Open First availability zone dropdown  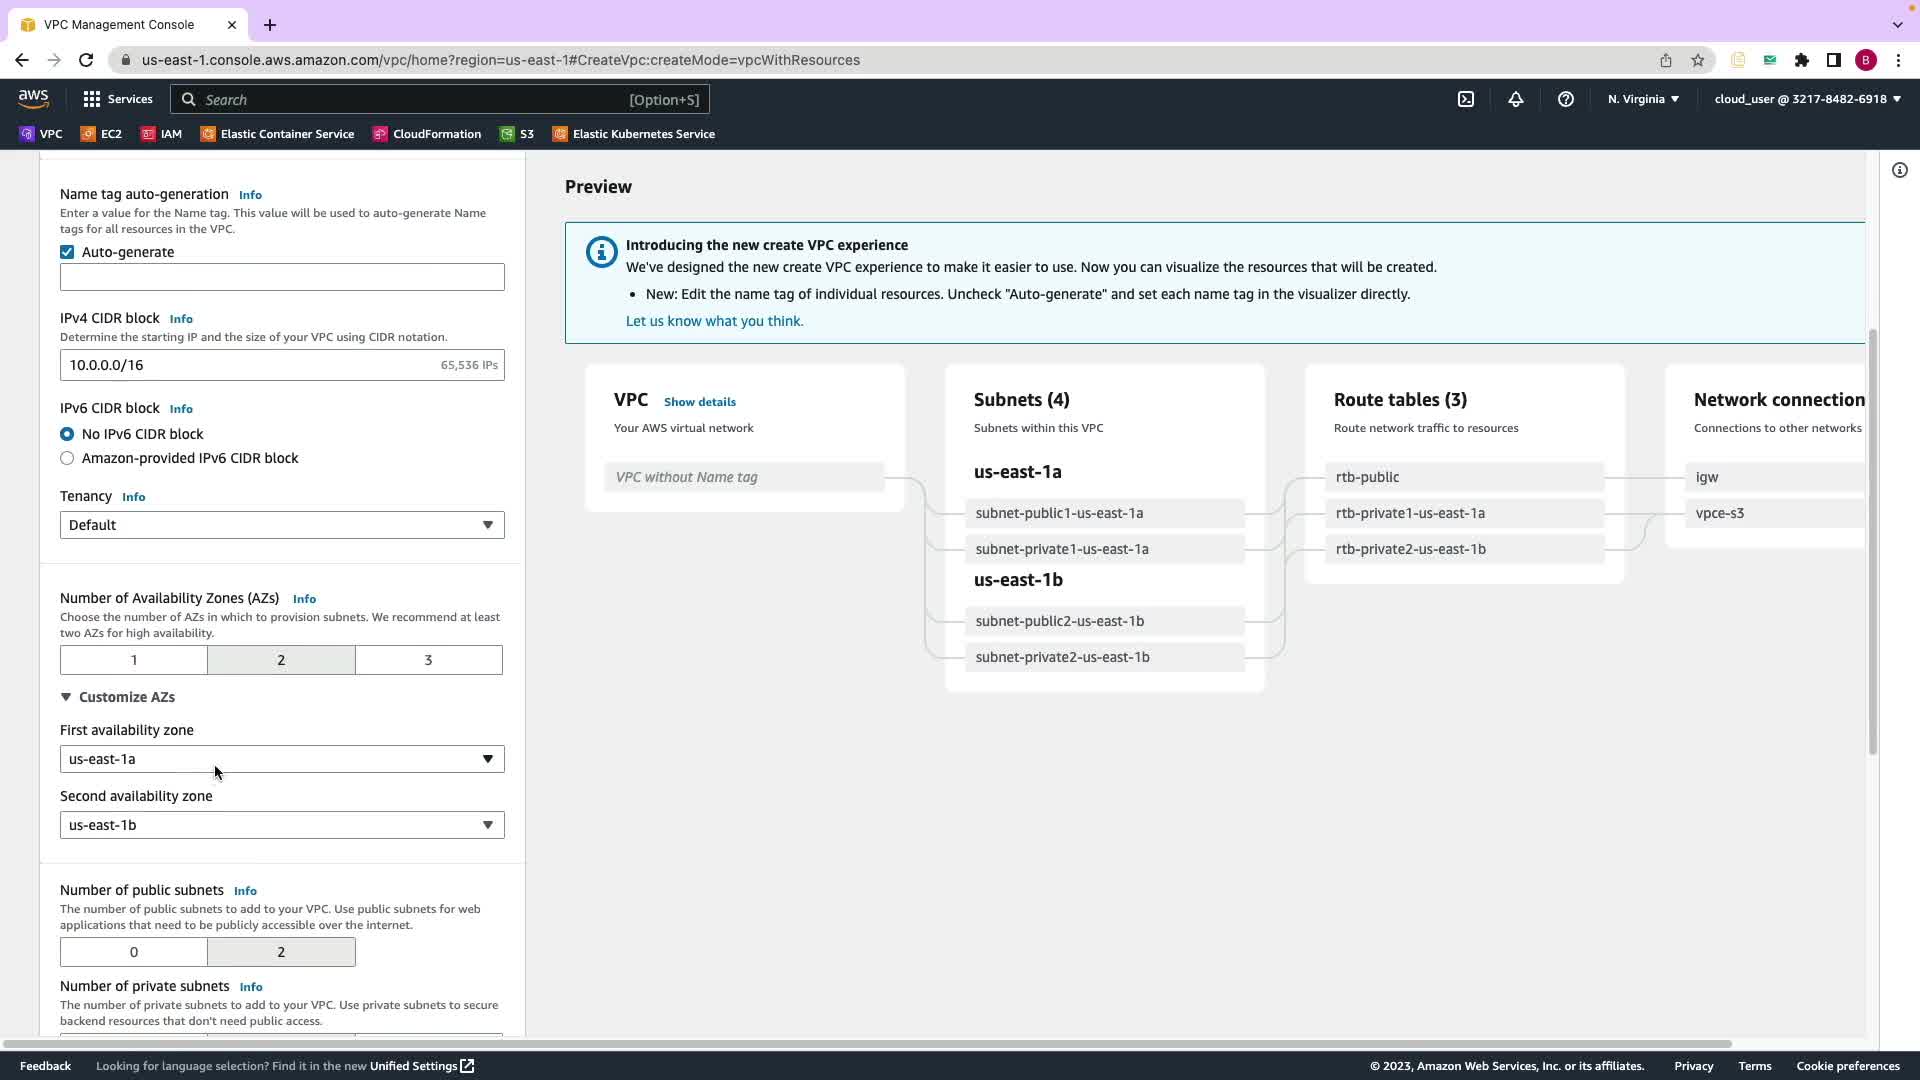281,759
